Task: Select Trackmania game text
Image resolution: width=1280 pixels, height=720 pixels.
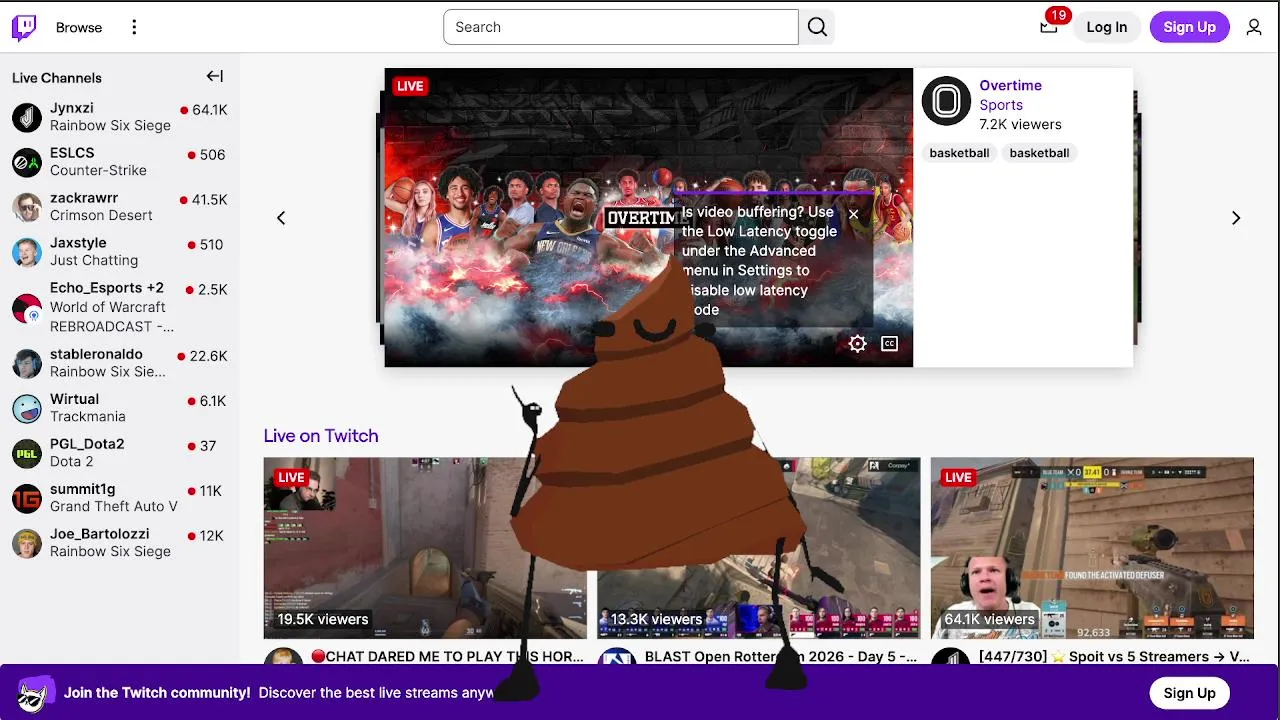Action: tap(88, 417)
